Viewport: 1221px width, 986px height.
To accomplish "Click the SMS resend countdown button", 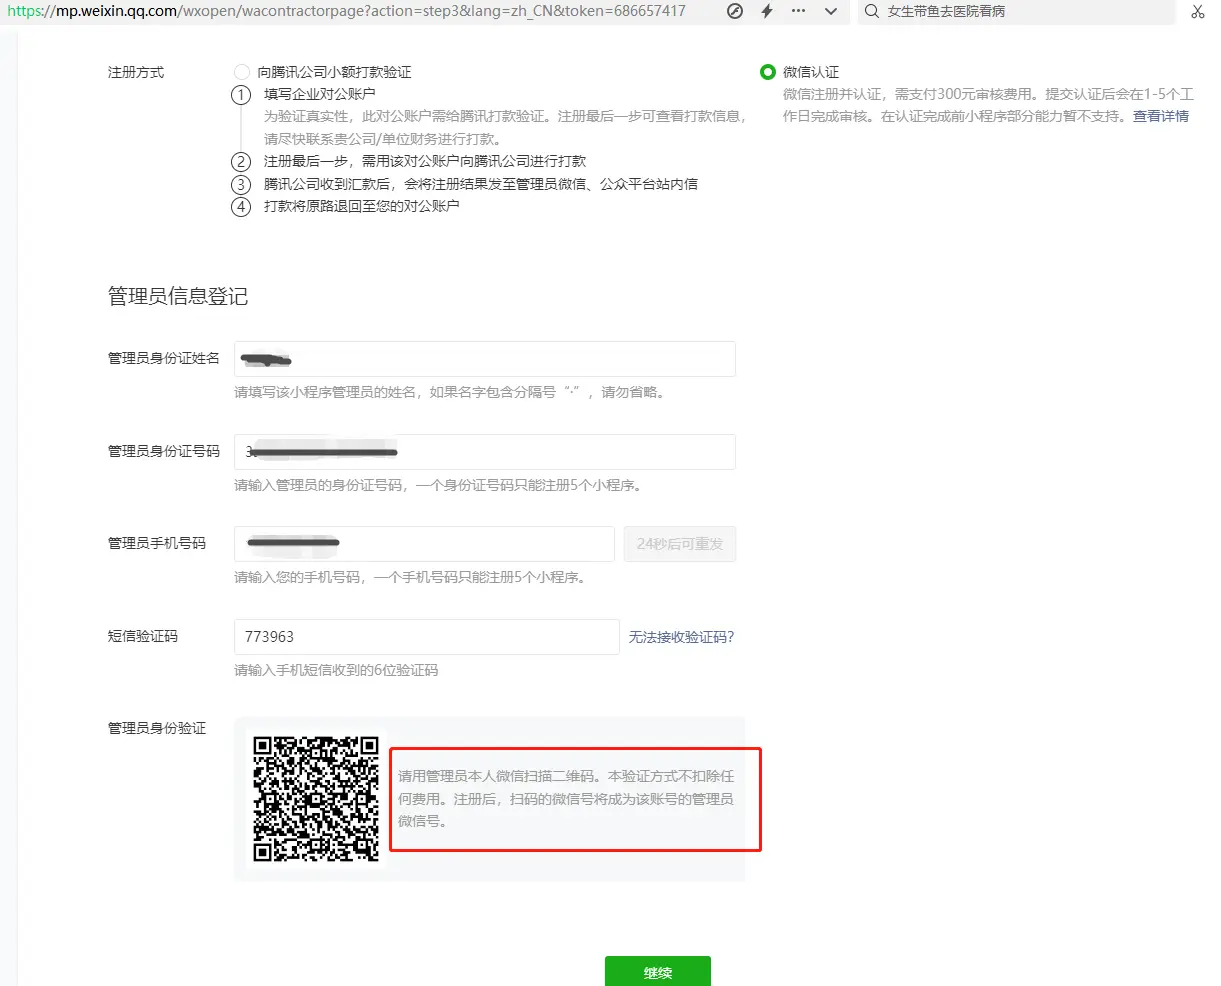I will tap(680, 544).
